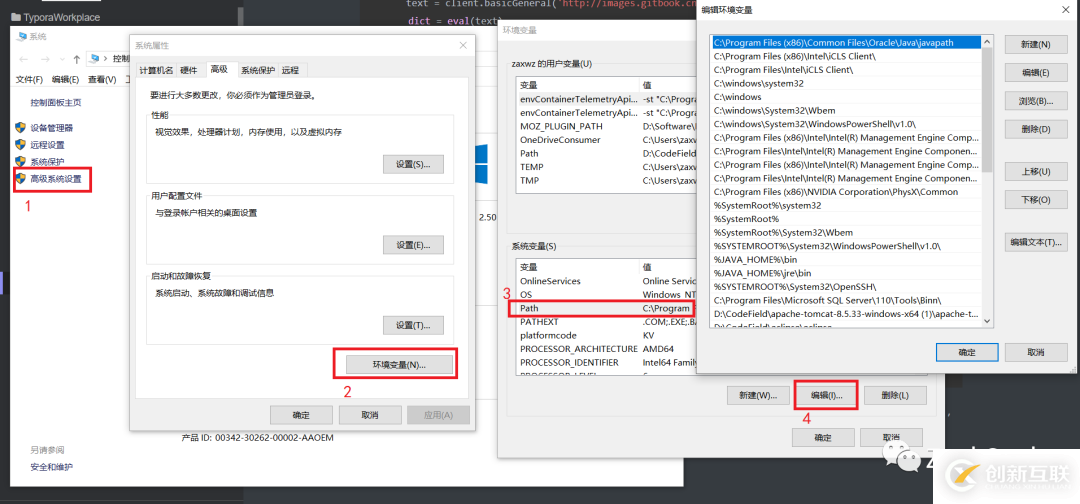Select the NVIDIA Corporation\PhysX\Common entry
Screen dimensions: 1080x504
tap(846, 192)
